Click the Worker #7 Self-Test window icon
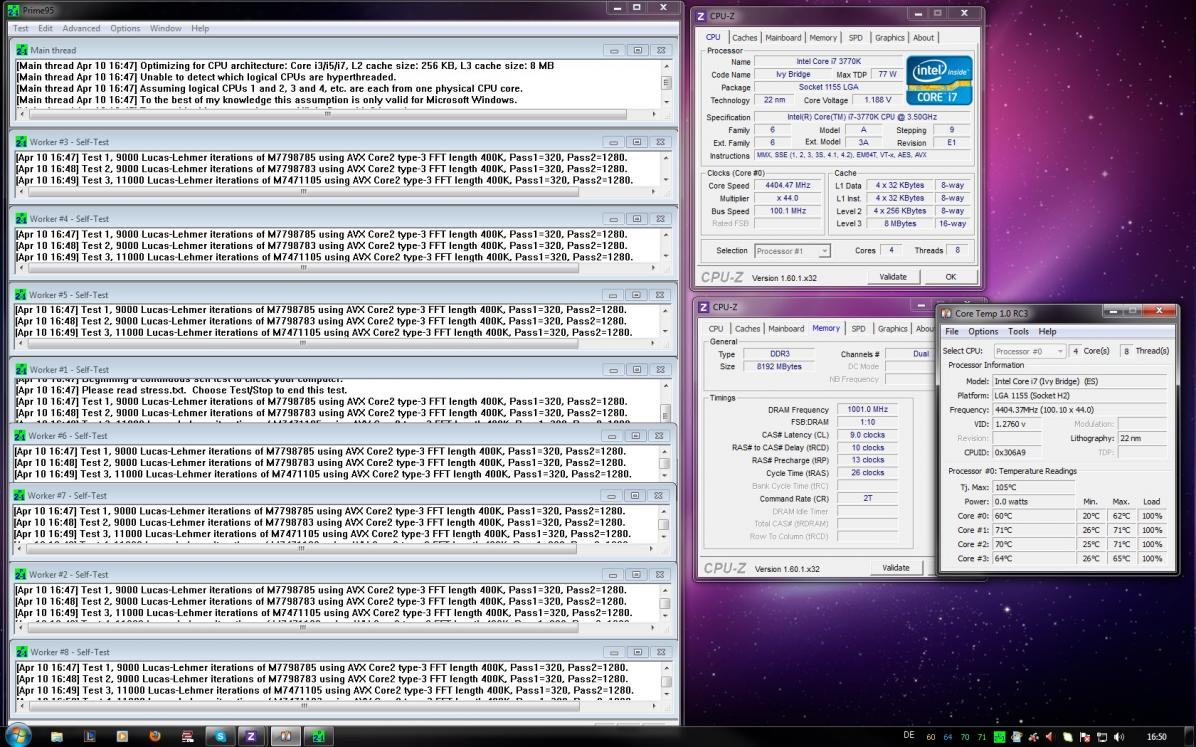 (x=20, y=495)
